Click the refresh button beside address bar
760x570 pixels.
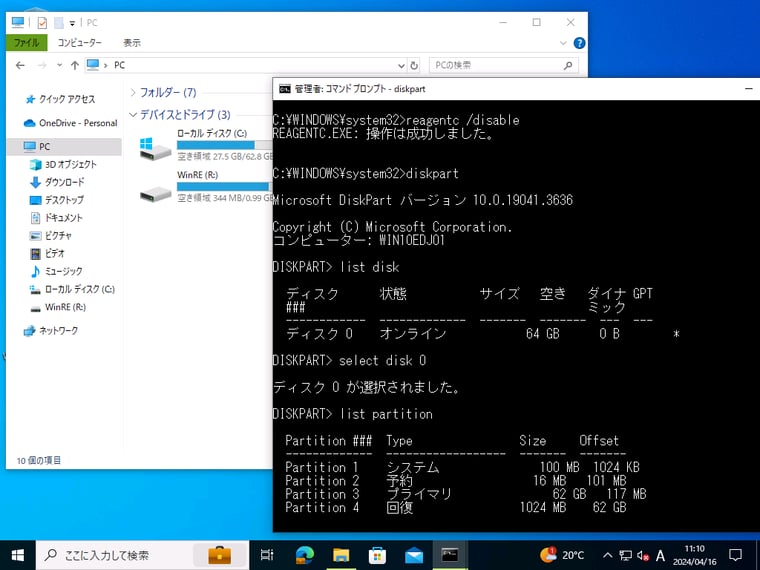pos(414,65)
